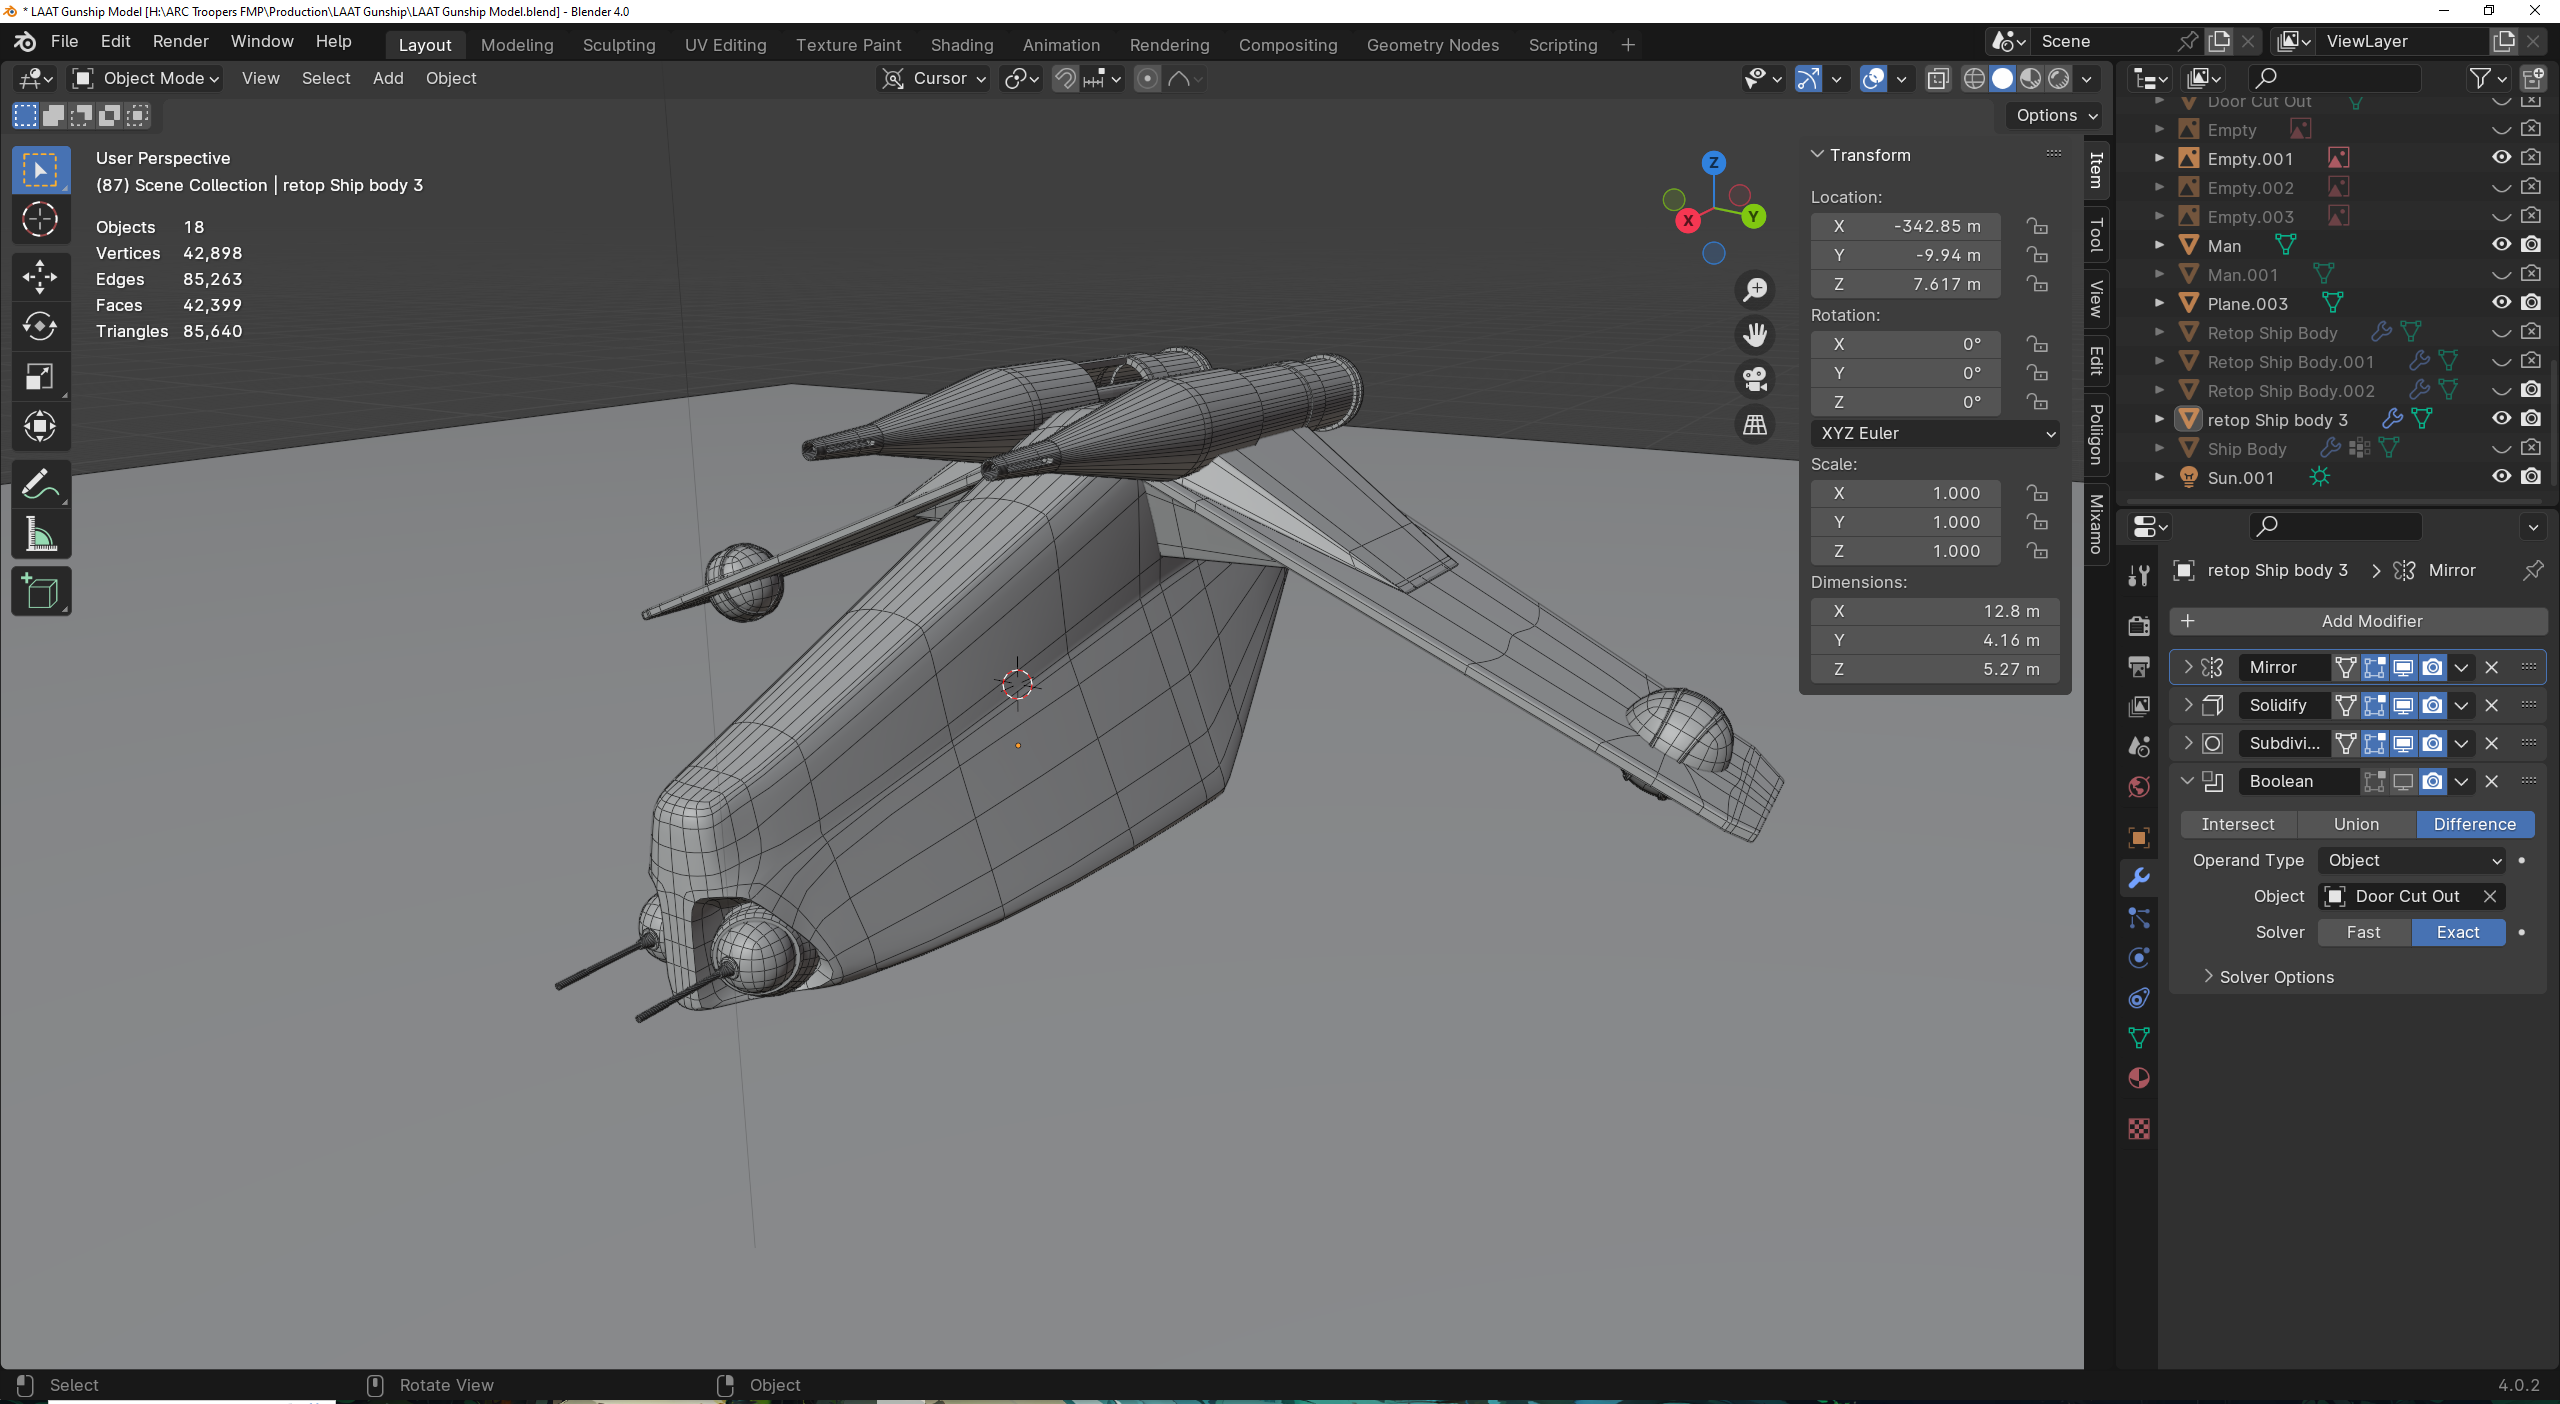Switch to rendered viewport shading

tap(2058, 79)
